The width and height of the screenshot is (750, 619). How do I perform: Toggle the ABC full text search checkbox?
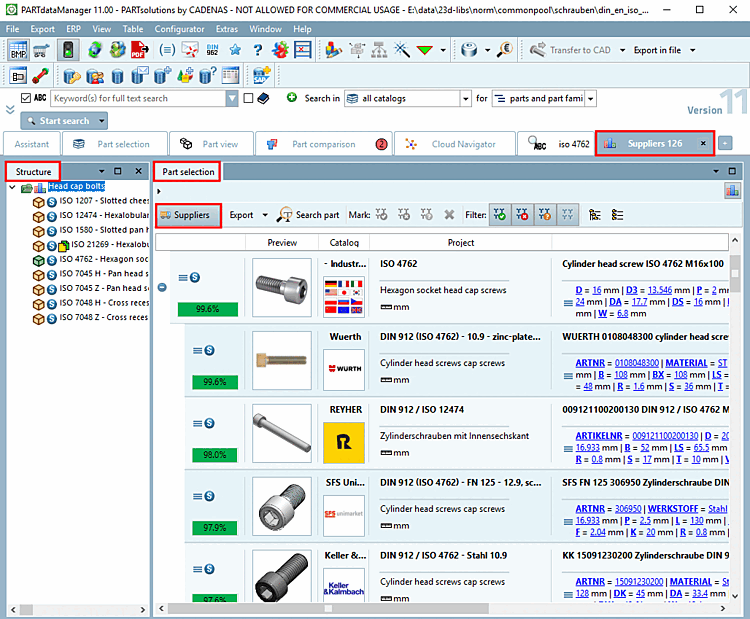25,98
